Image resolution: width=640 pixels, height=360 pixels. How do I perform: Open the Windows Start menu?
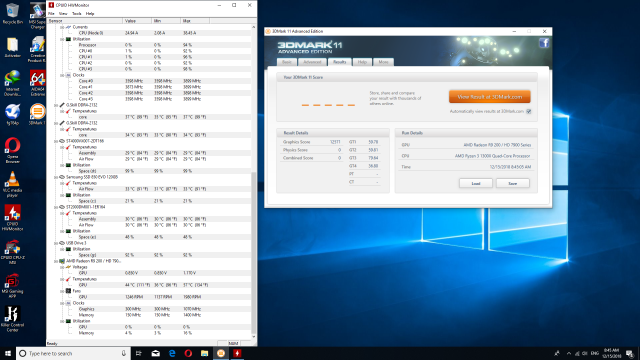coord(8,353)
